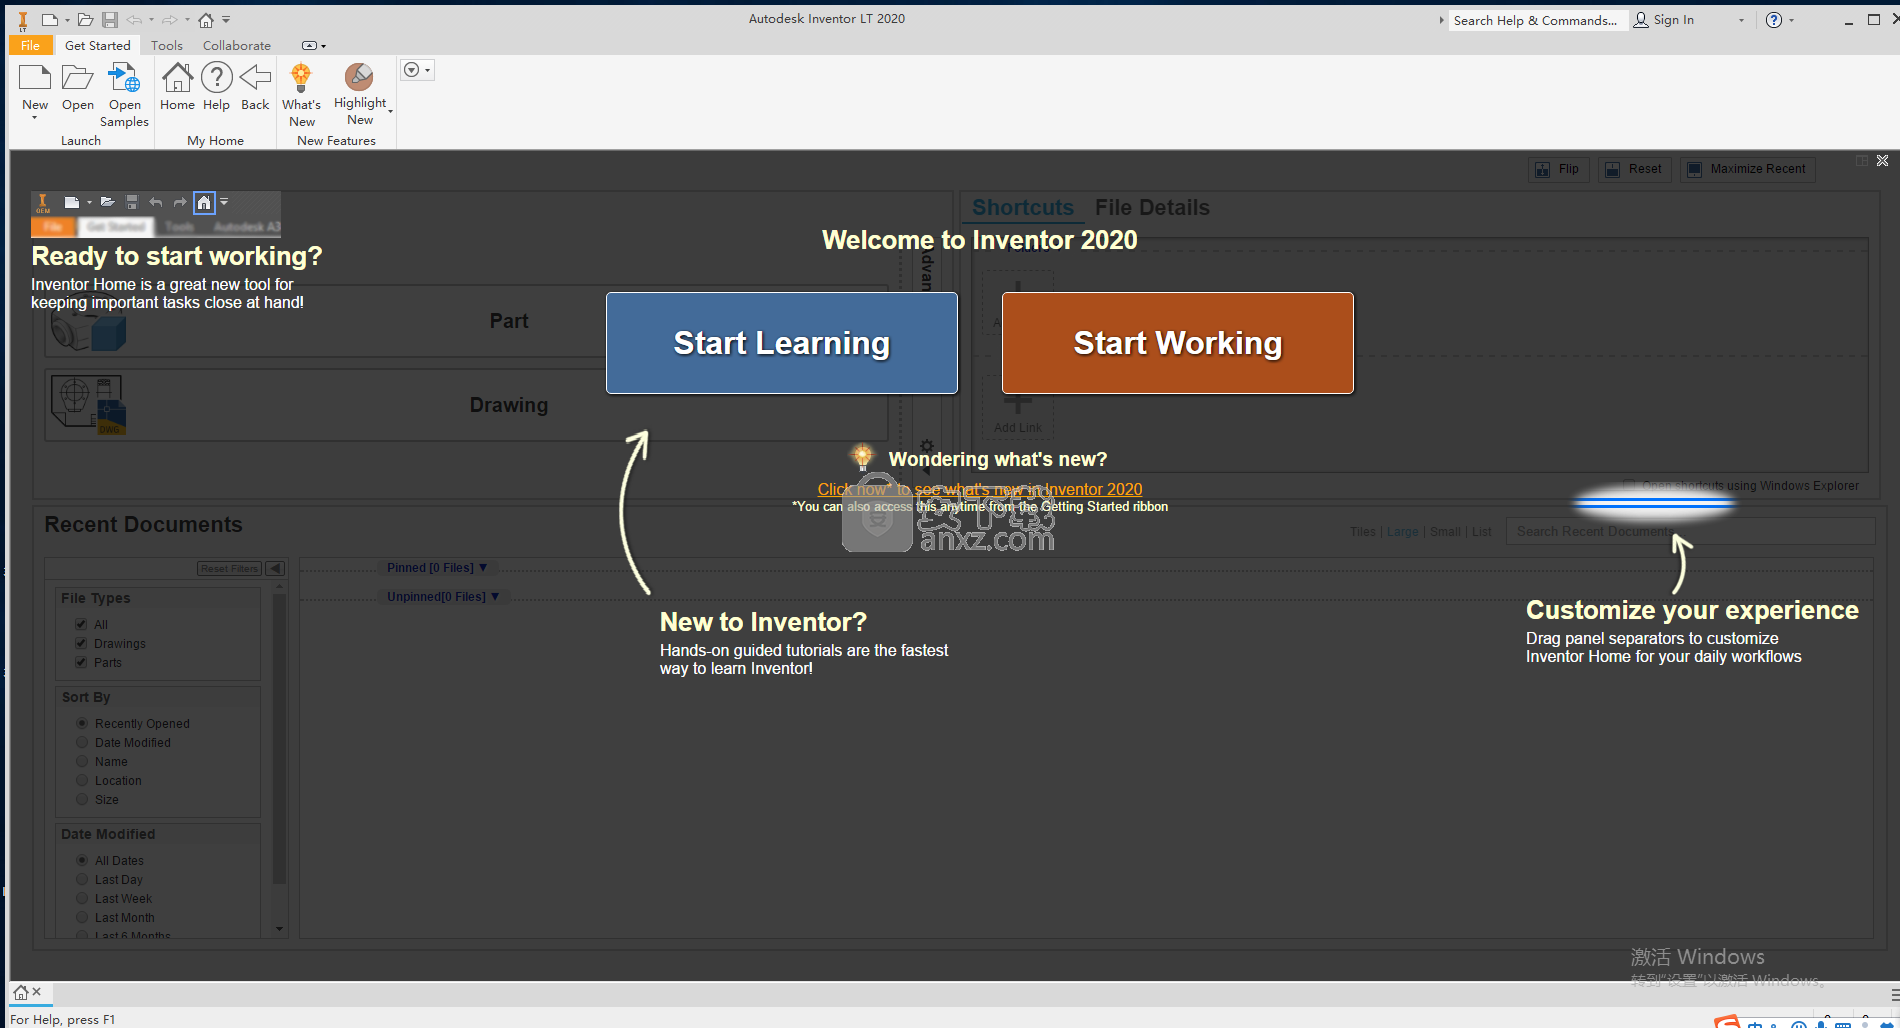Click the Redo arrow in quick access toolbar

click(x=170, y=20)
